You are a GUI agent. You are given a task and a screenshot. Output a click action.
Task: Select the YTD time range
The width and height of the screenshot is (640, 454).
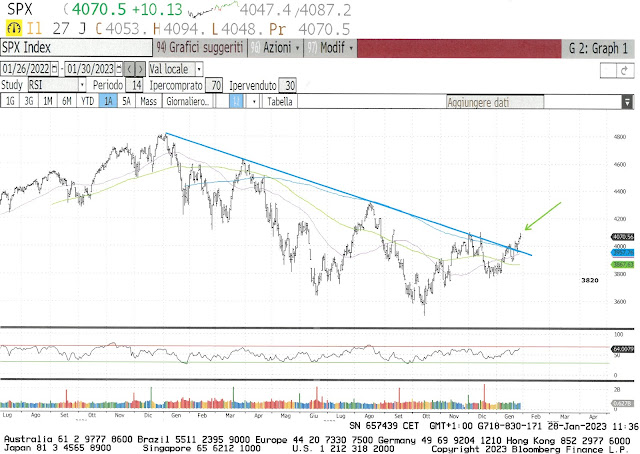pyautogui.click(x=87, y=101)
